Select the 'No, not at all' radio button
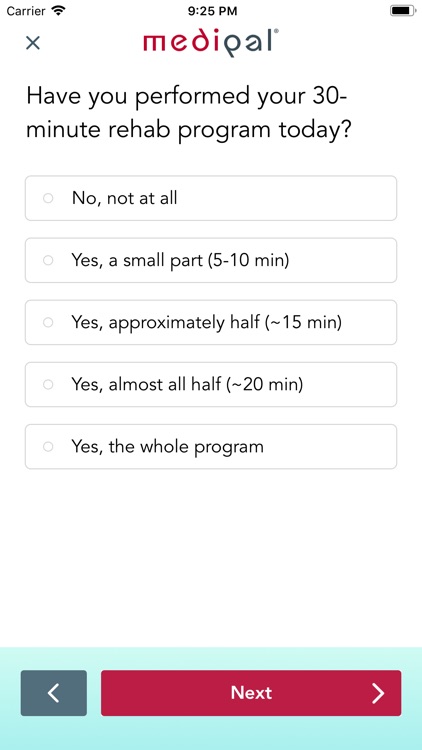 [x=48, y=198]
